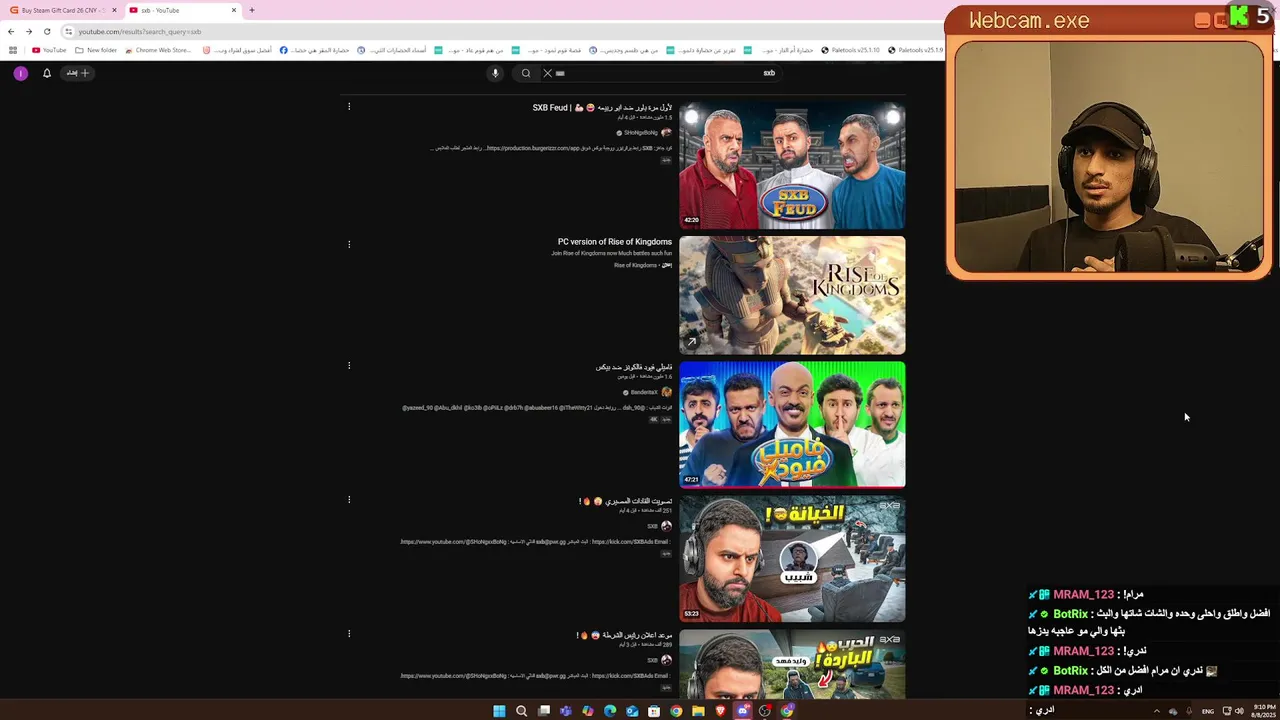
Task: Open Brave browser from taskbar
Action: 720,711
